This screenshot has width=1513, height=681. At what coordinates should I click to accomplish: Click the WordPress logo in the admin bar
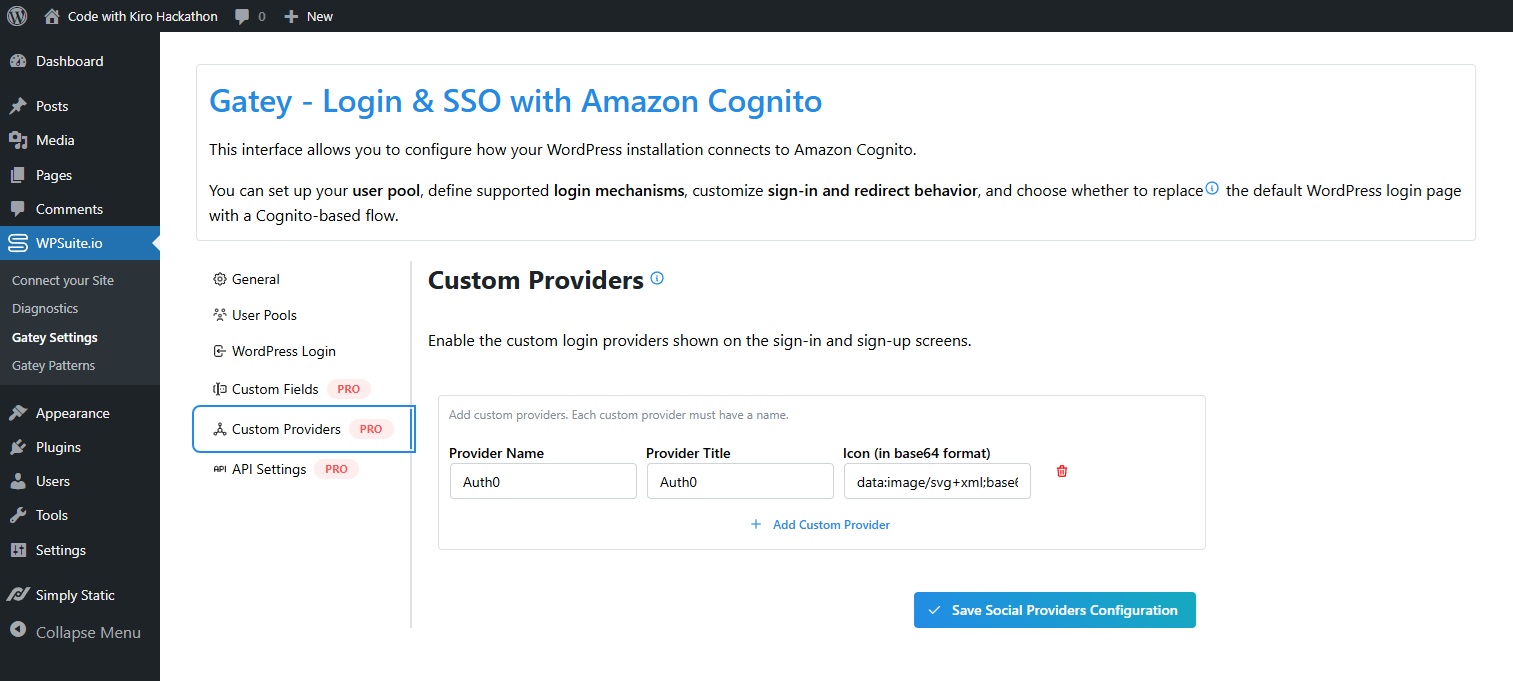pyautogui.click(x=16, y=16)
